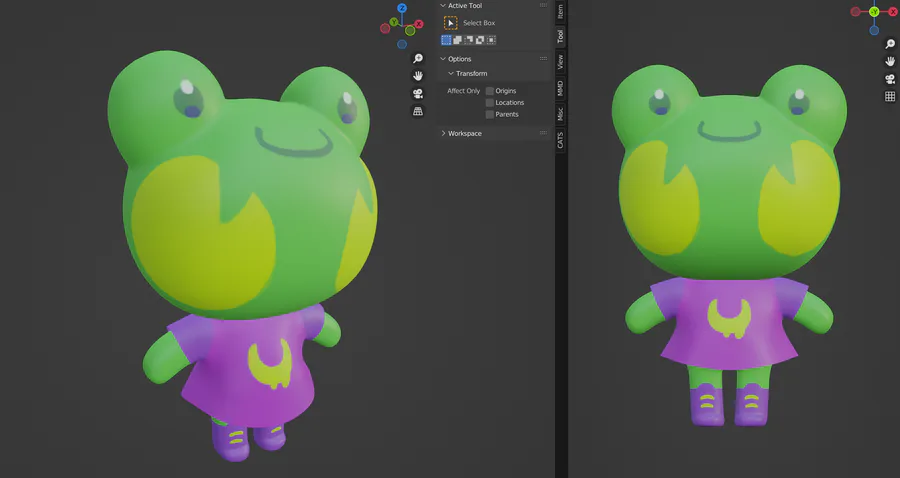
Task: Click the blue Z axis on left viewport gizmo
Action: point(402,8)
